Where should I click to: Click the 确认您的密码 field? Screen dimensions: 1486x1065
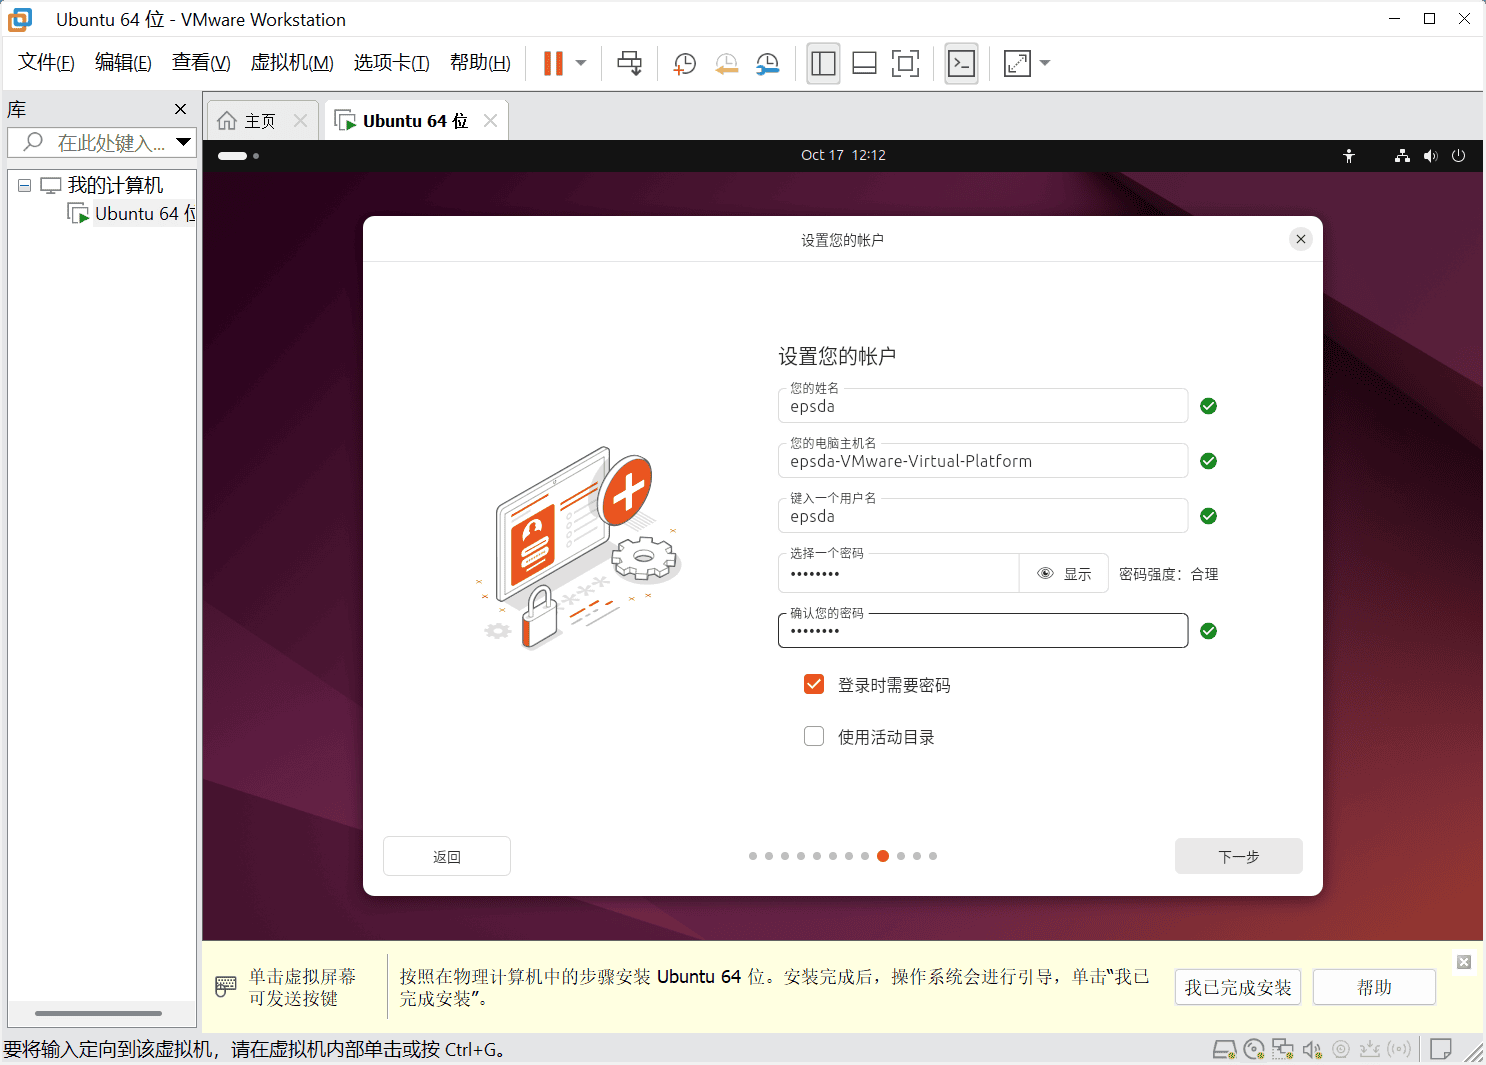point(983,631)
